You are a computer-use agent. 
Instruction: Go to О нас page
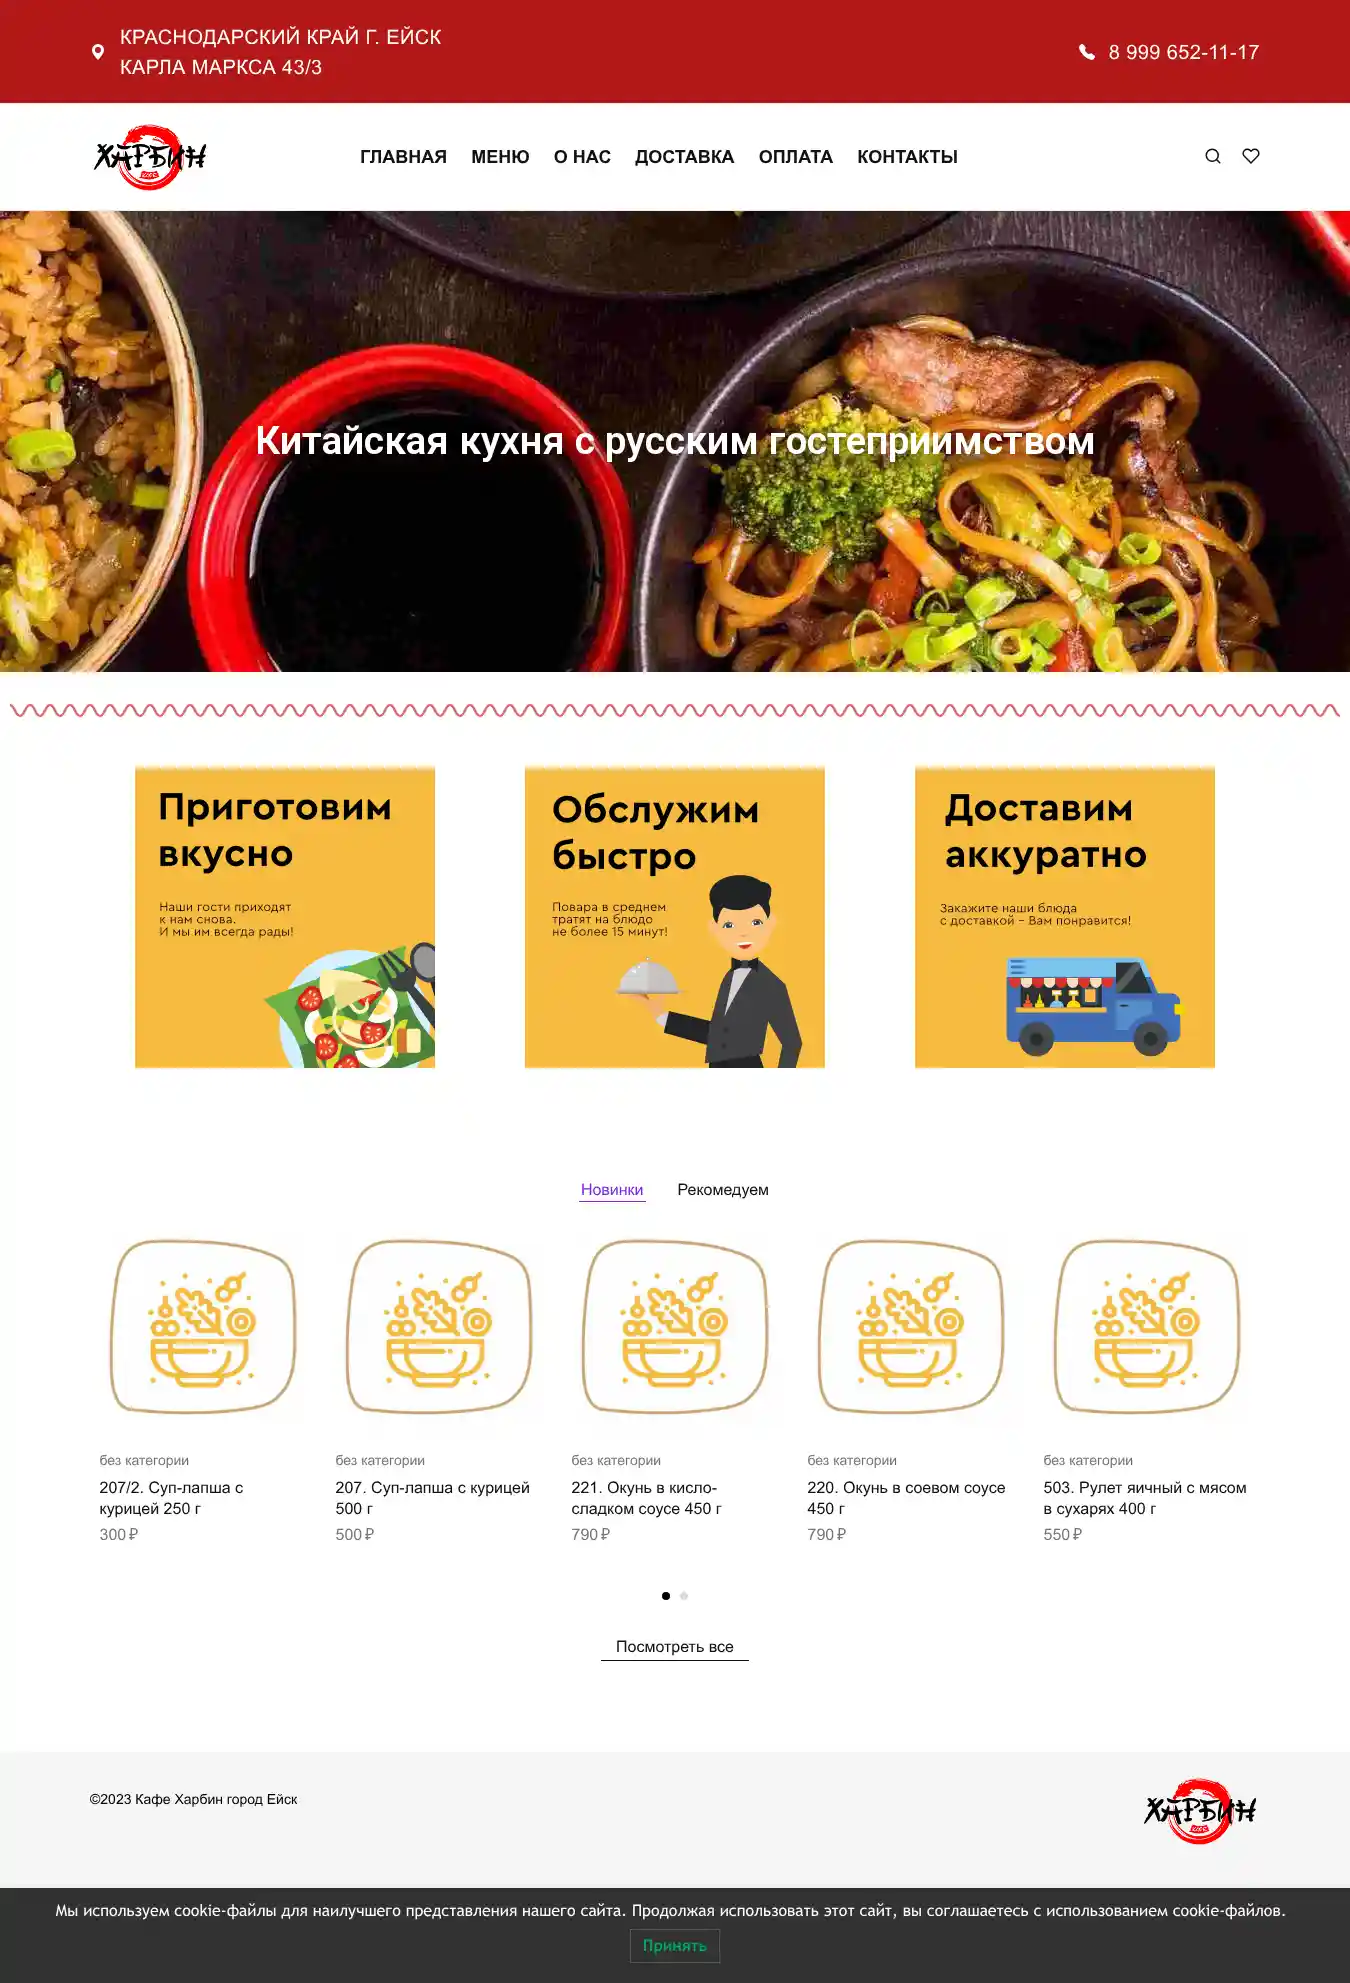point(582,157)
